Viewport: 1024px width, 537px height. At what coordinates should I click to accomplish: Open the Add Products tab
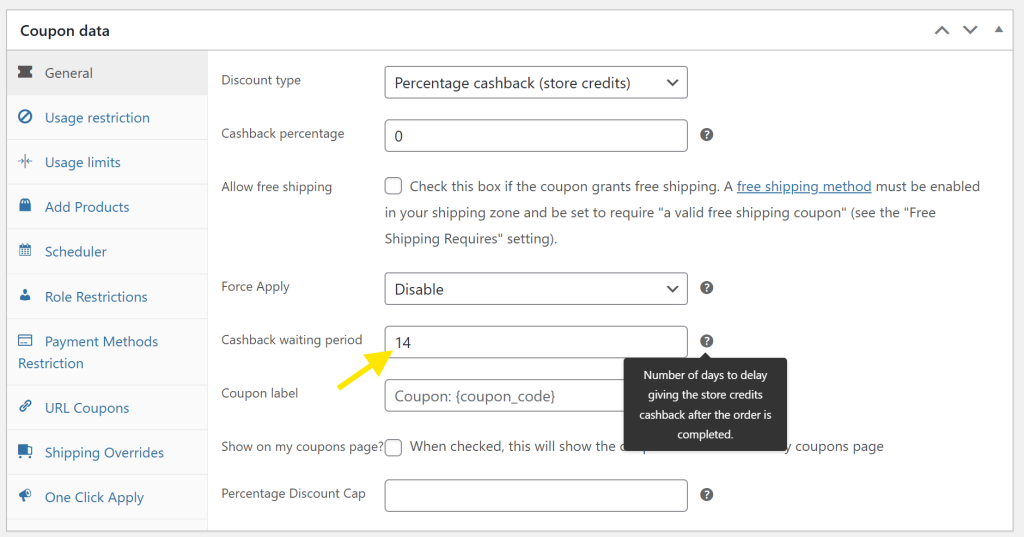(107, 206)
